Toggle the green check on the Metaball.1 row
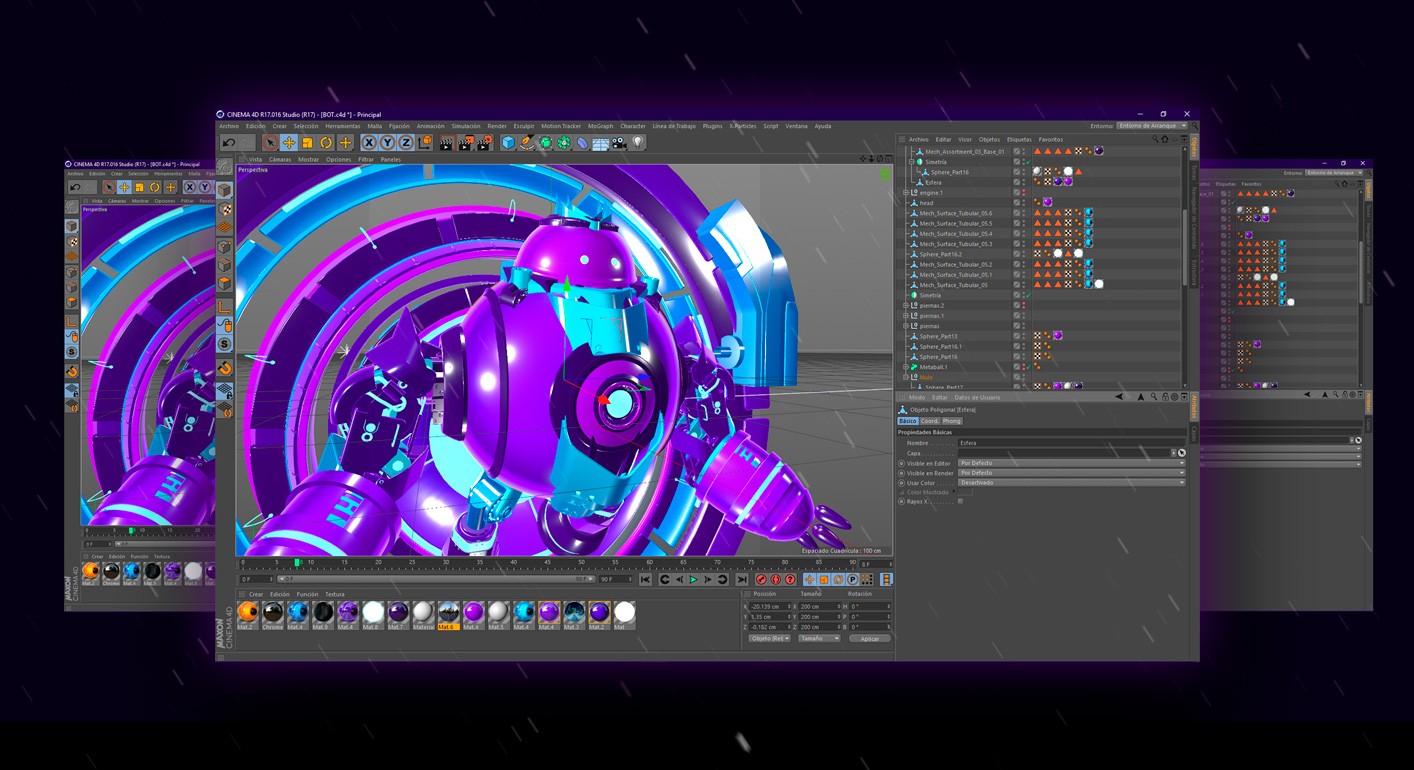The image size is (1414, 770). tap(1027, 367)
